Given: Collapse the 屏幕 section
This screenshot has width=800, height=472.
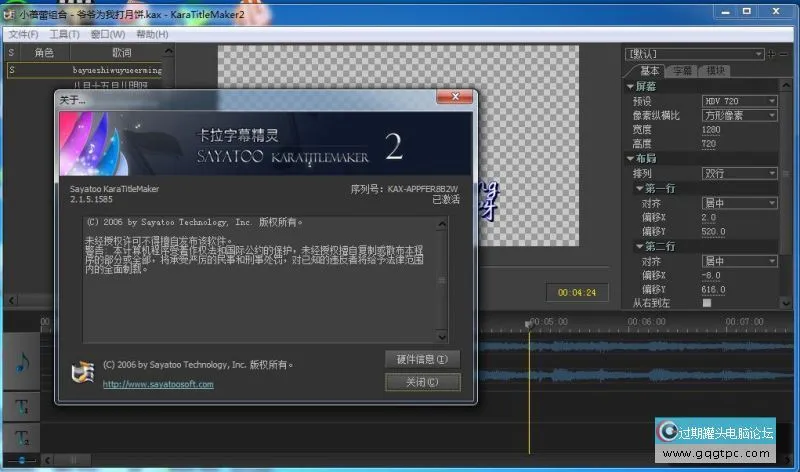Looking at the screenshot, I should (630, 87).
